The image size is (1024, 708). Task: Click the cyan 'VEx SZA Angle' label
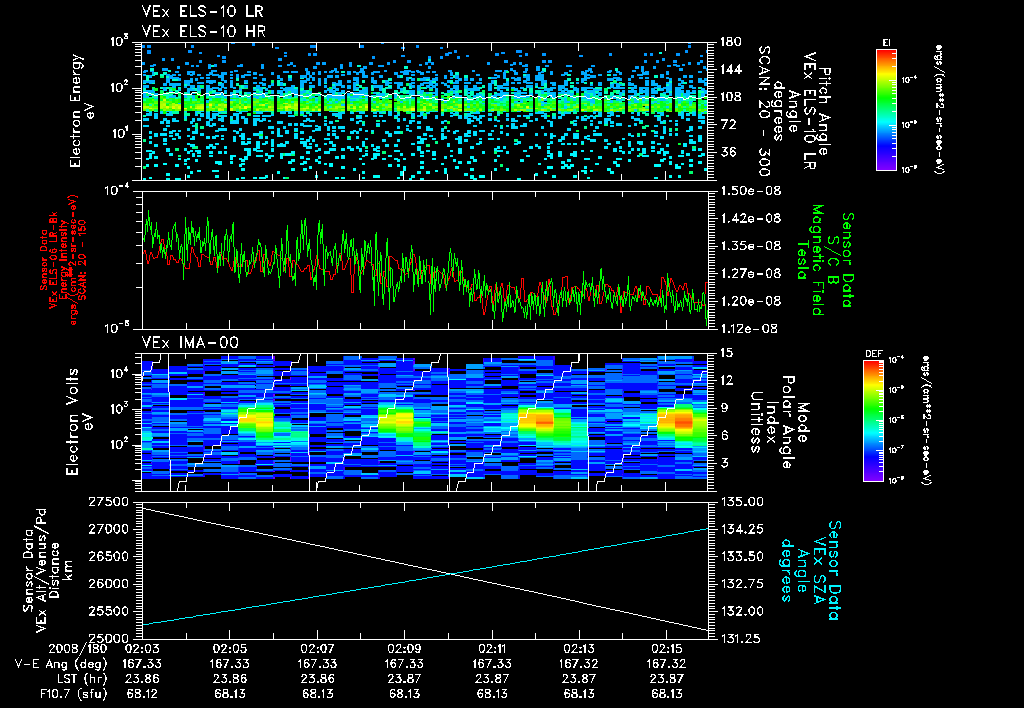point(810,570)
